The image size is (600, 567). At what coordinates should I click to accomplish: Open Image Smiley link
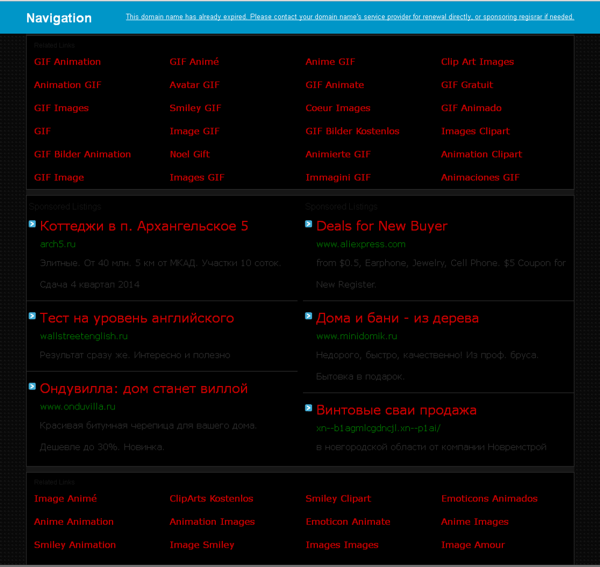click(202, 545)
